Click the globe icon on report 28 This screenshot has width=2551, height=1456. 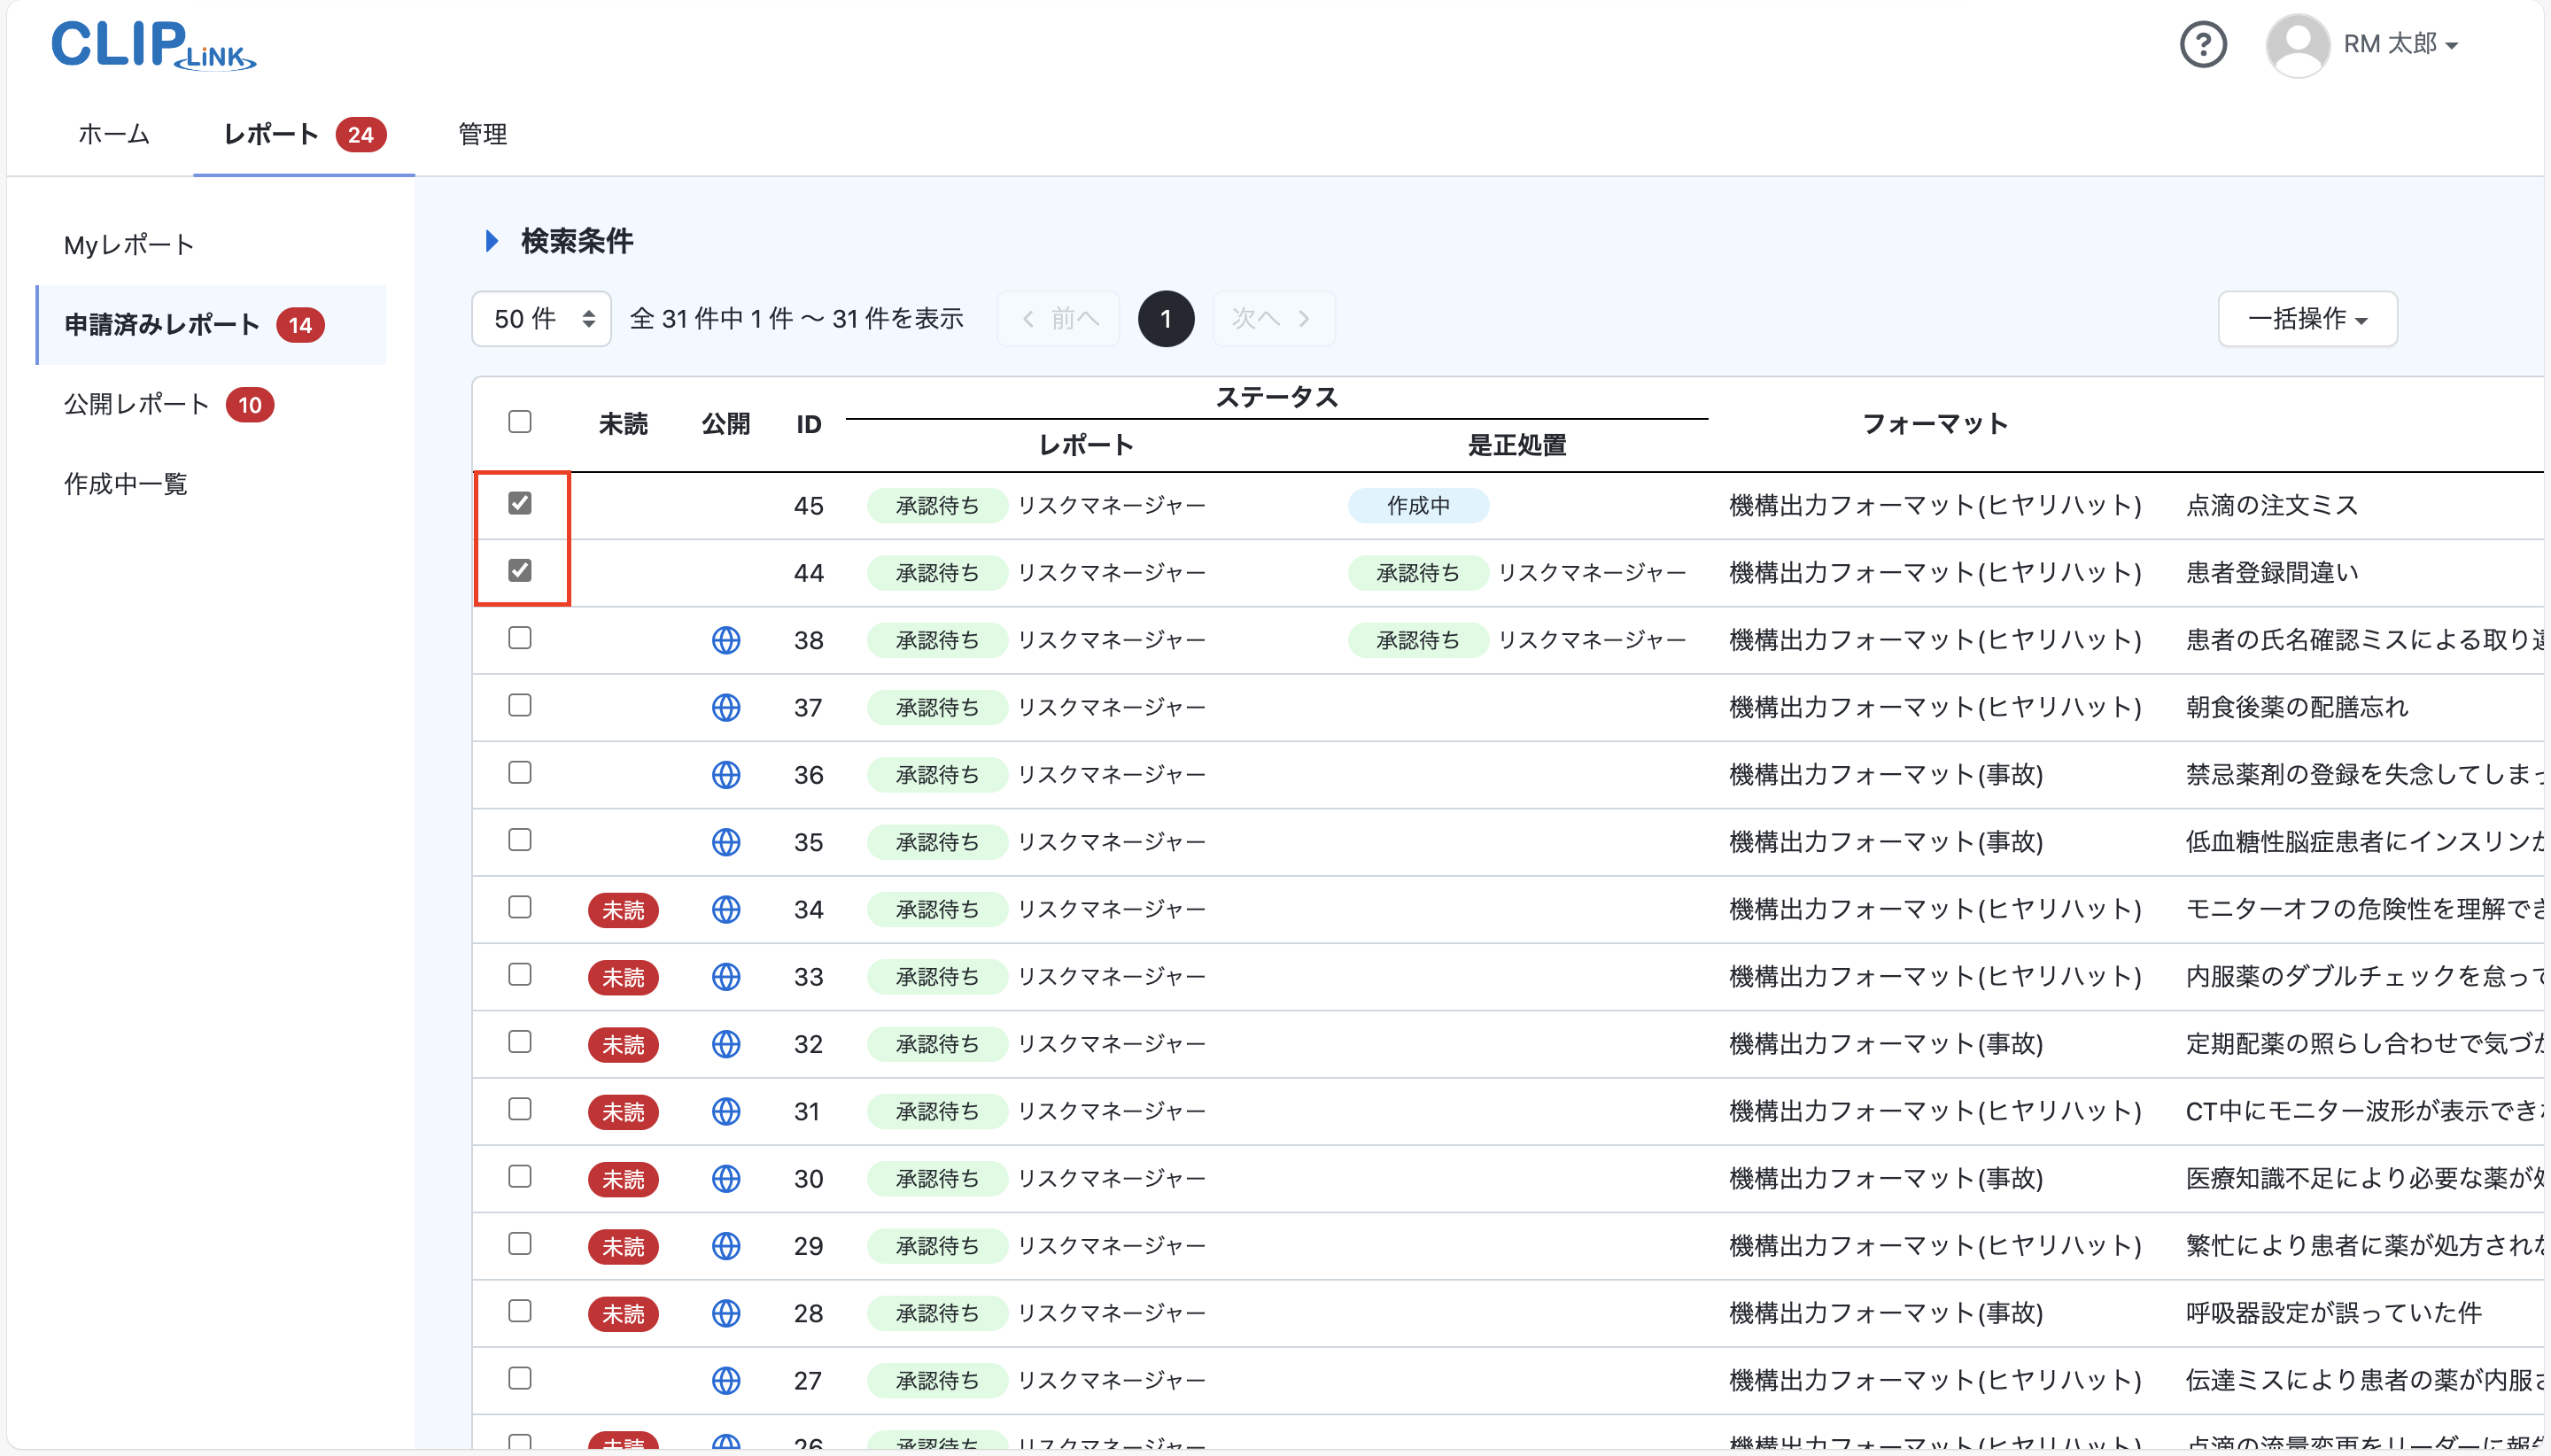click(727, 1313)
